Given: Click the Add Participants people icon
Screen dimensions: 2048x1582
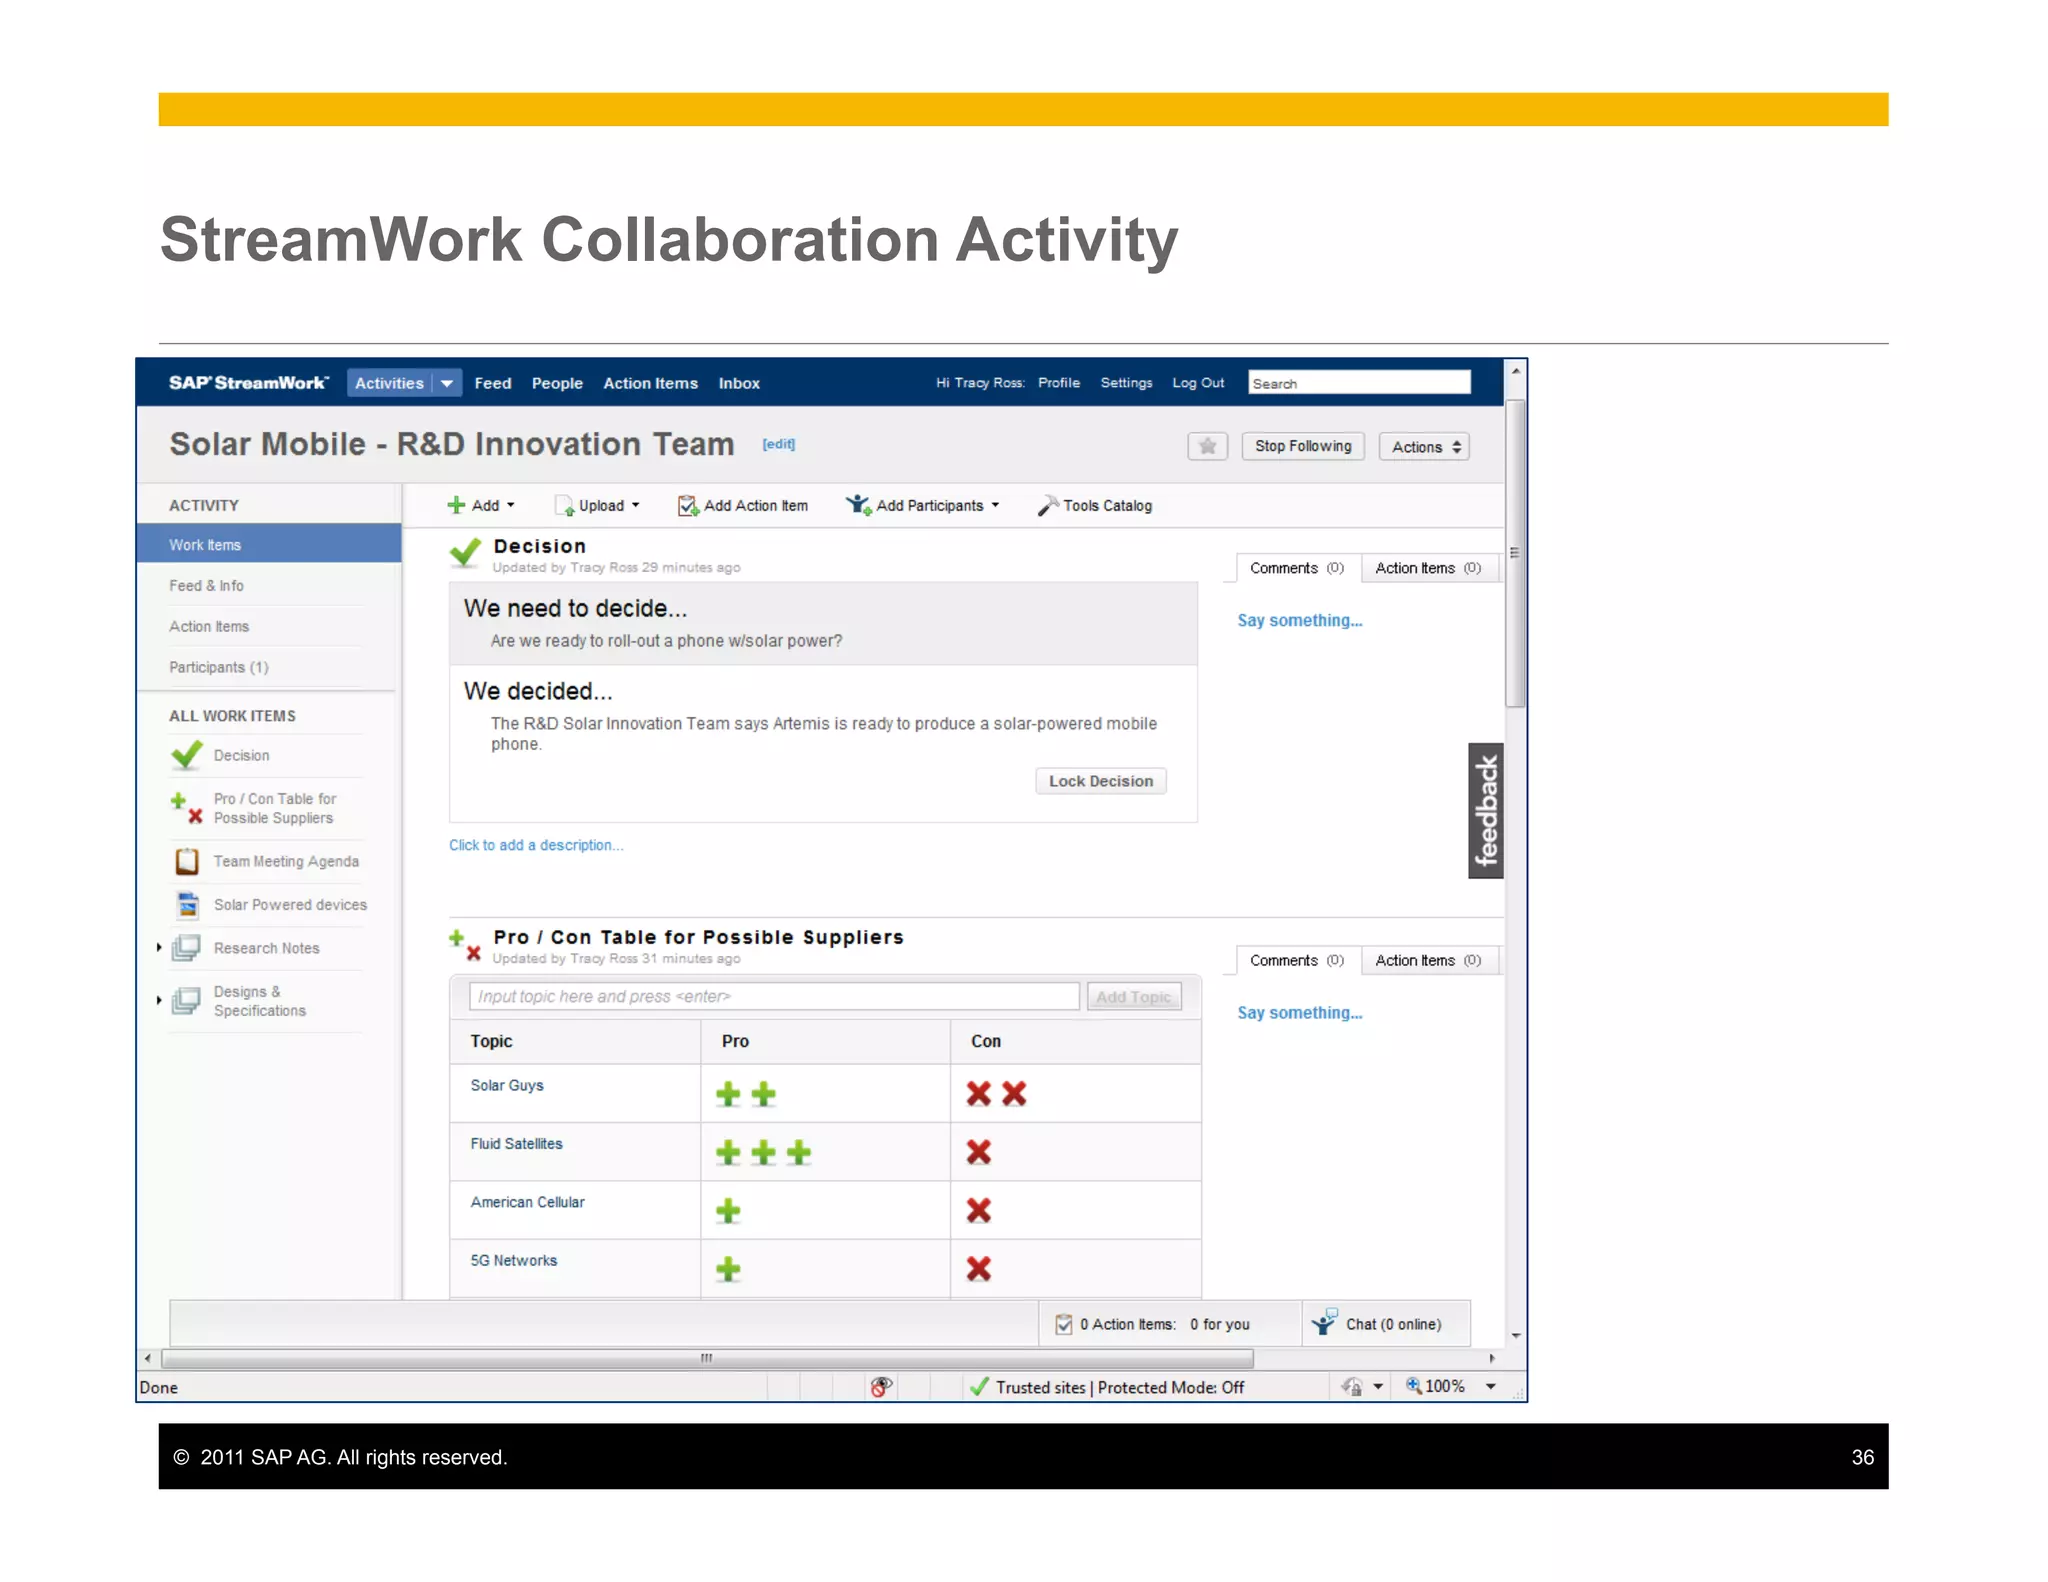Looking at the screenshot, I should pos(858,505).
